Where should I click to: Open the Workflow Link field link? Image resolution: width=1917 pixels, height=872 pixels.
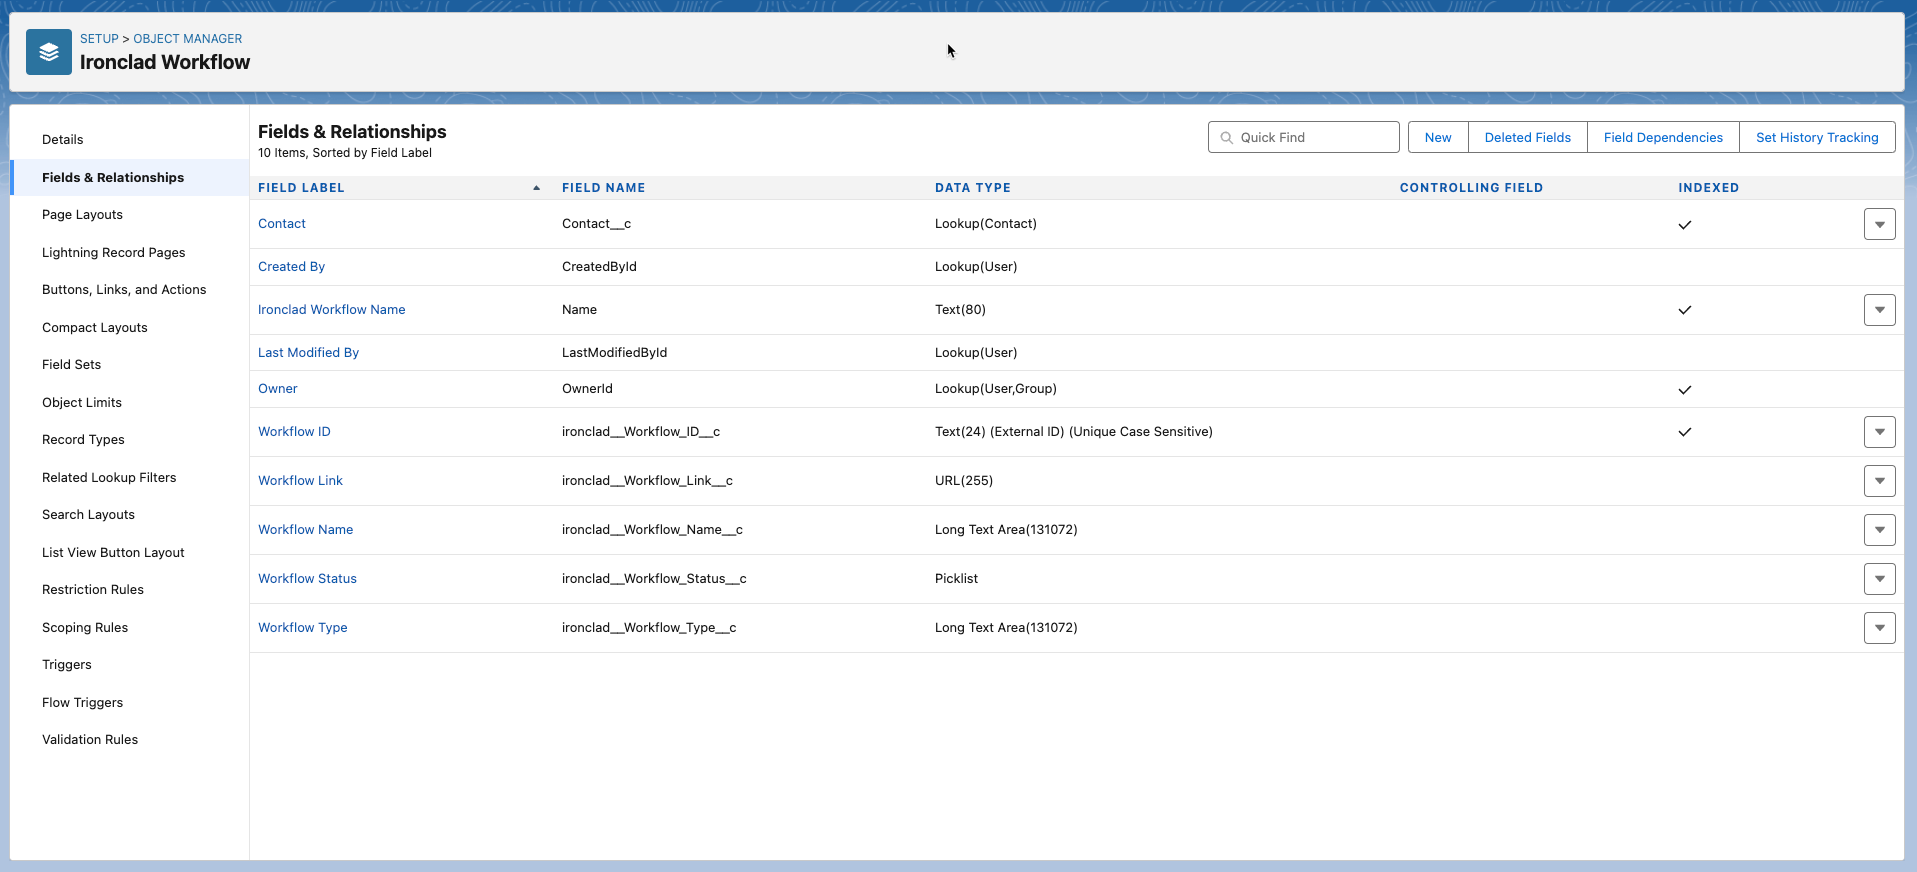click(300, 481)
